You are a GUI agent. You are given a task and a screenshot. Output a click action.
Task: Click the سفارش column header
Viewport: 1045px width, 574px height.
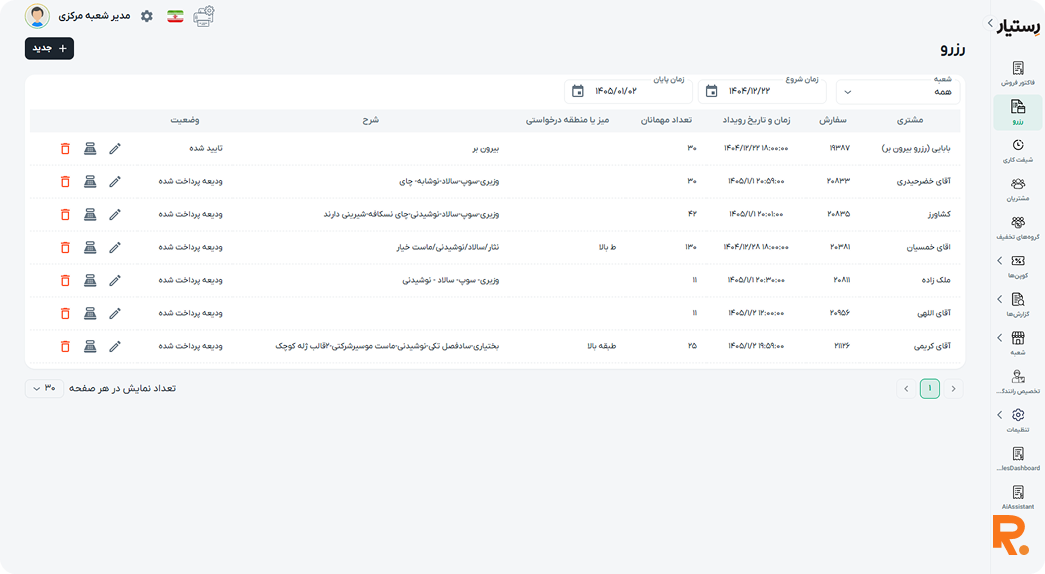(833, 120)
